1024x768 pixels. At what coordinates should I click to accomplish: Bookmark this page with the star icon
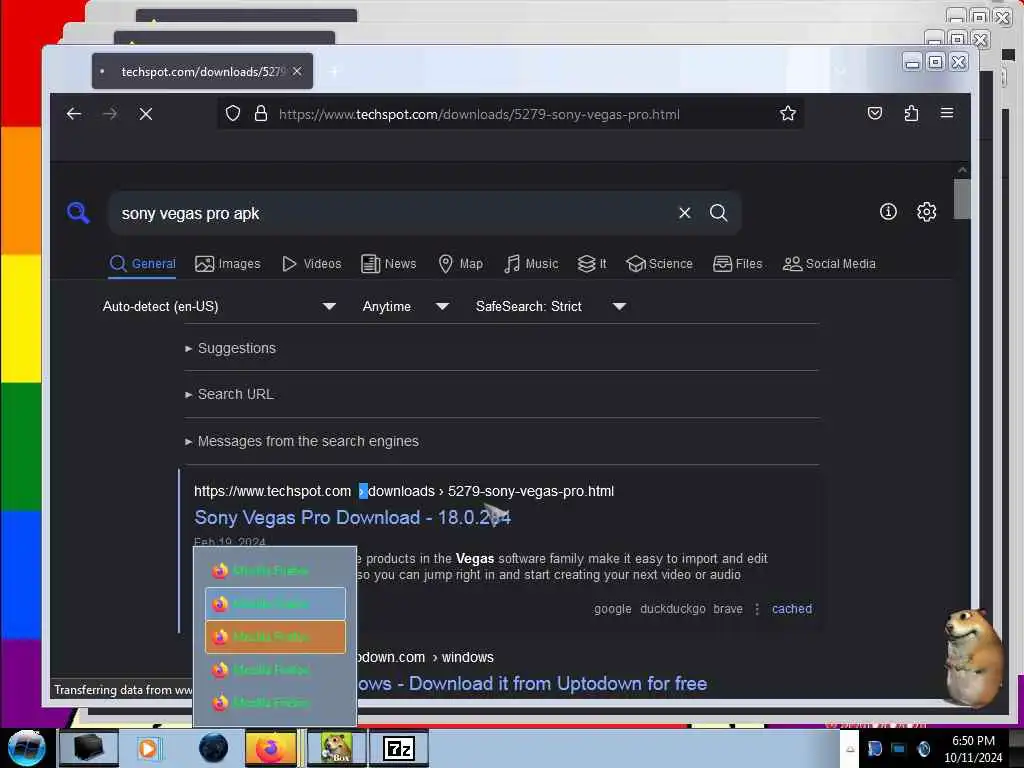click(788, 114)
